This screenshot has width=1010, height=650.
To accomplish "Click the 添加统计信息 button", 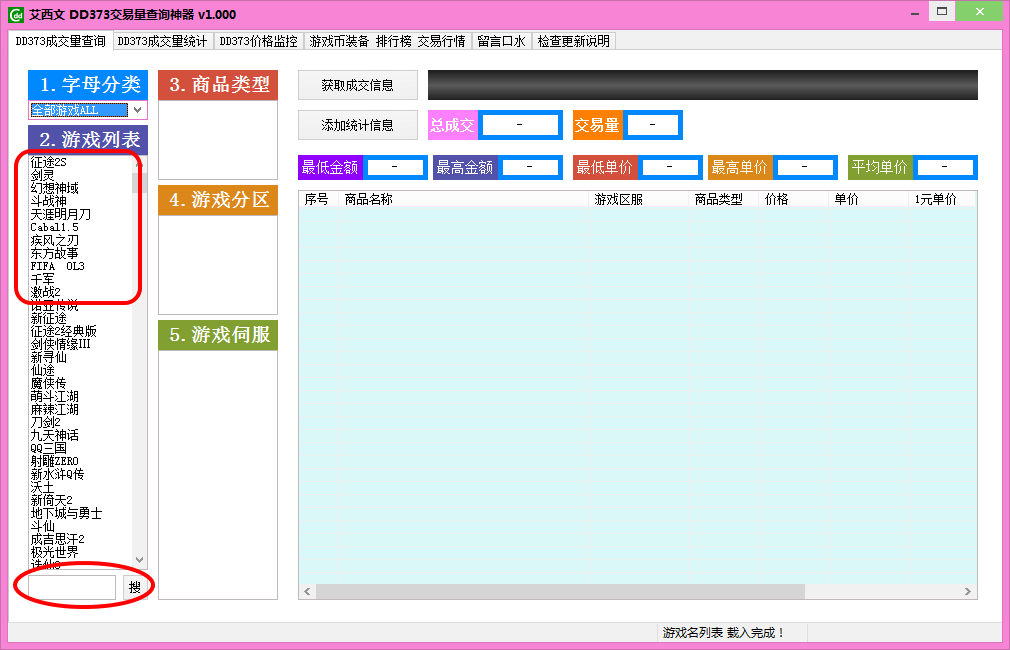I will [357, 125].
